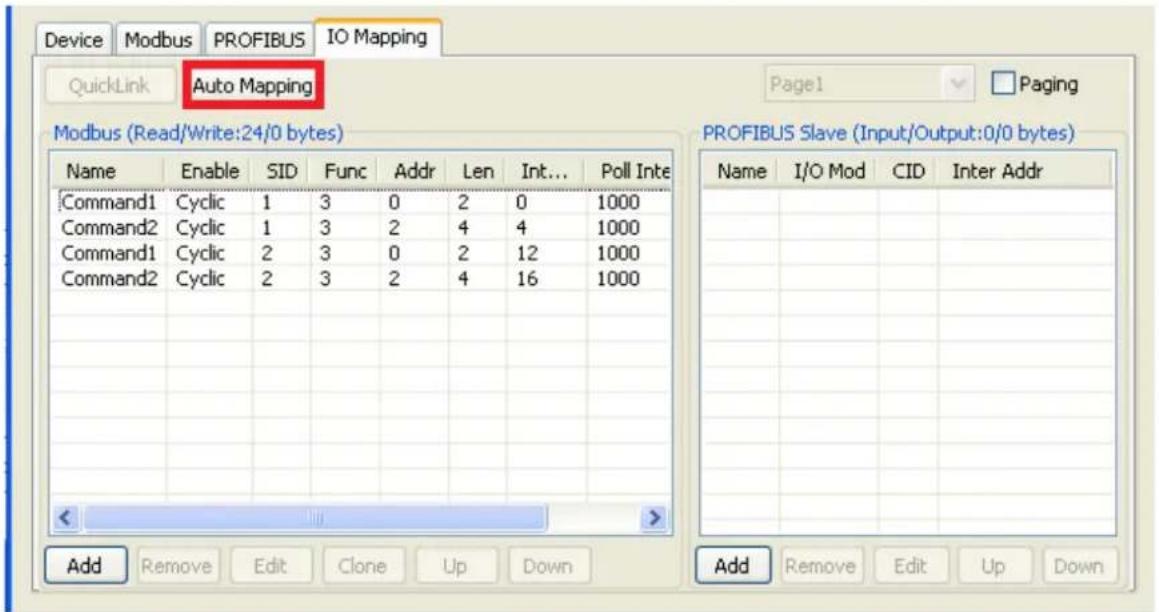Select Command1 row with SID 1
The height and width of the screenshot is (612, 1159).
pyautogui.click(x=361, y=203)
